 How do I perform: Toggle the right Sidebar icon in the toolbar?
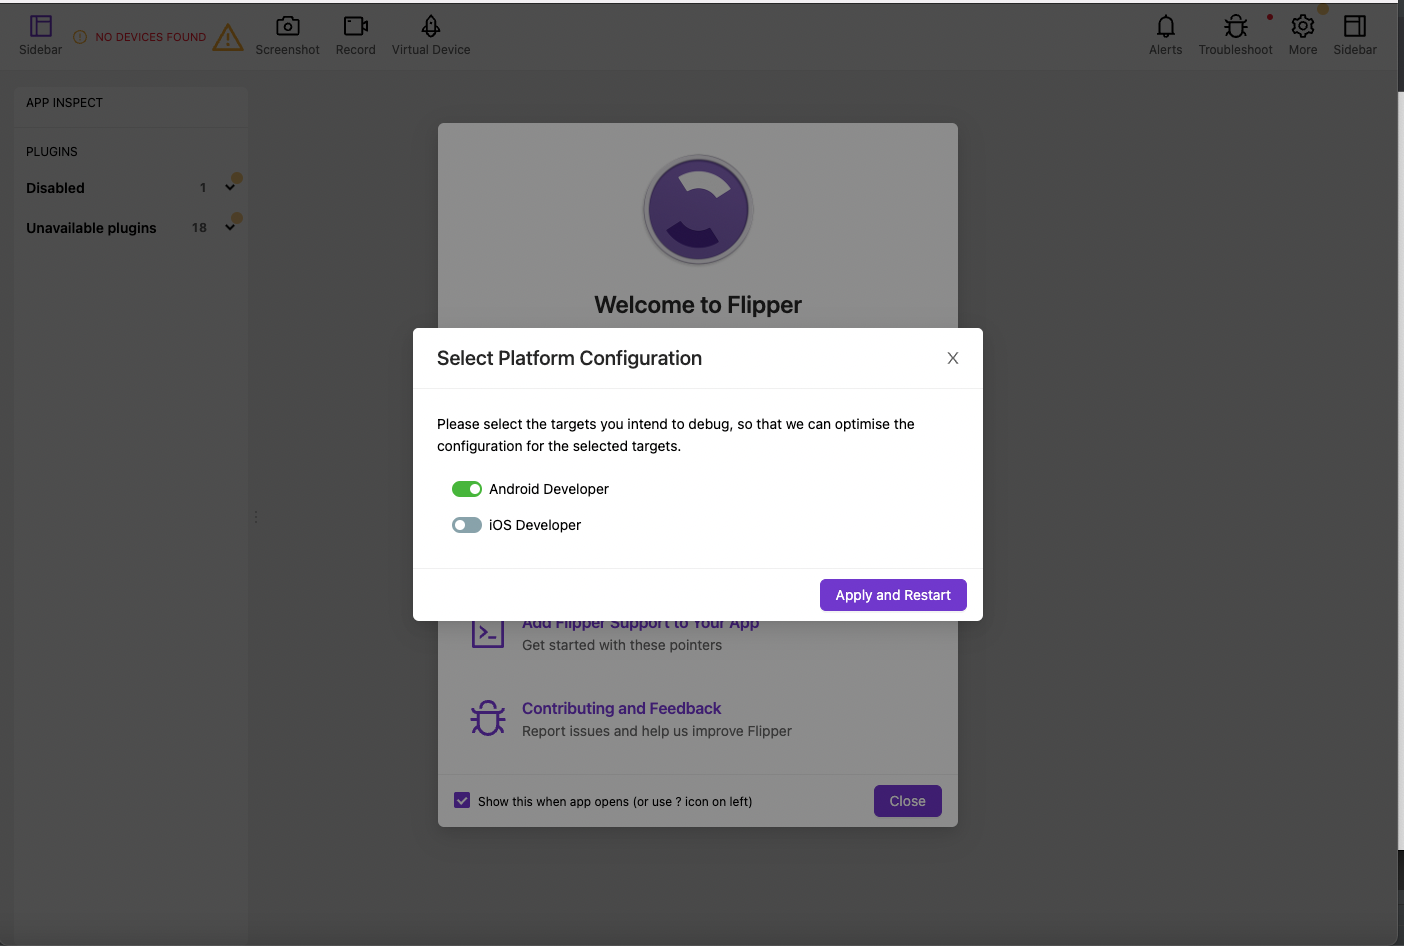[1355, 26]
